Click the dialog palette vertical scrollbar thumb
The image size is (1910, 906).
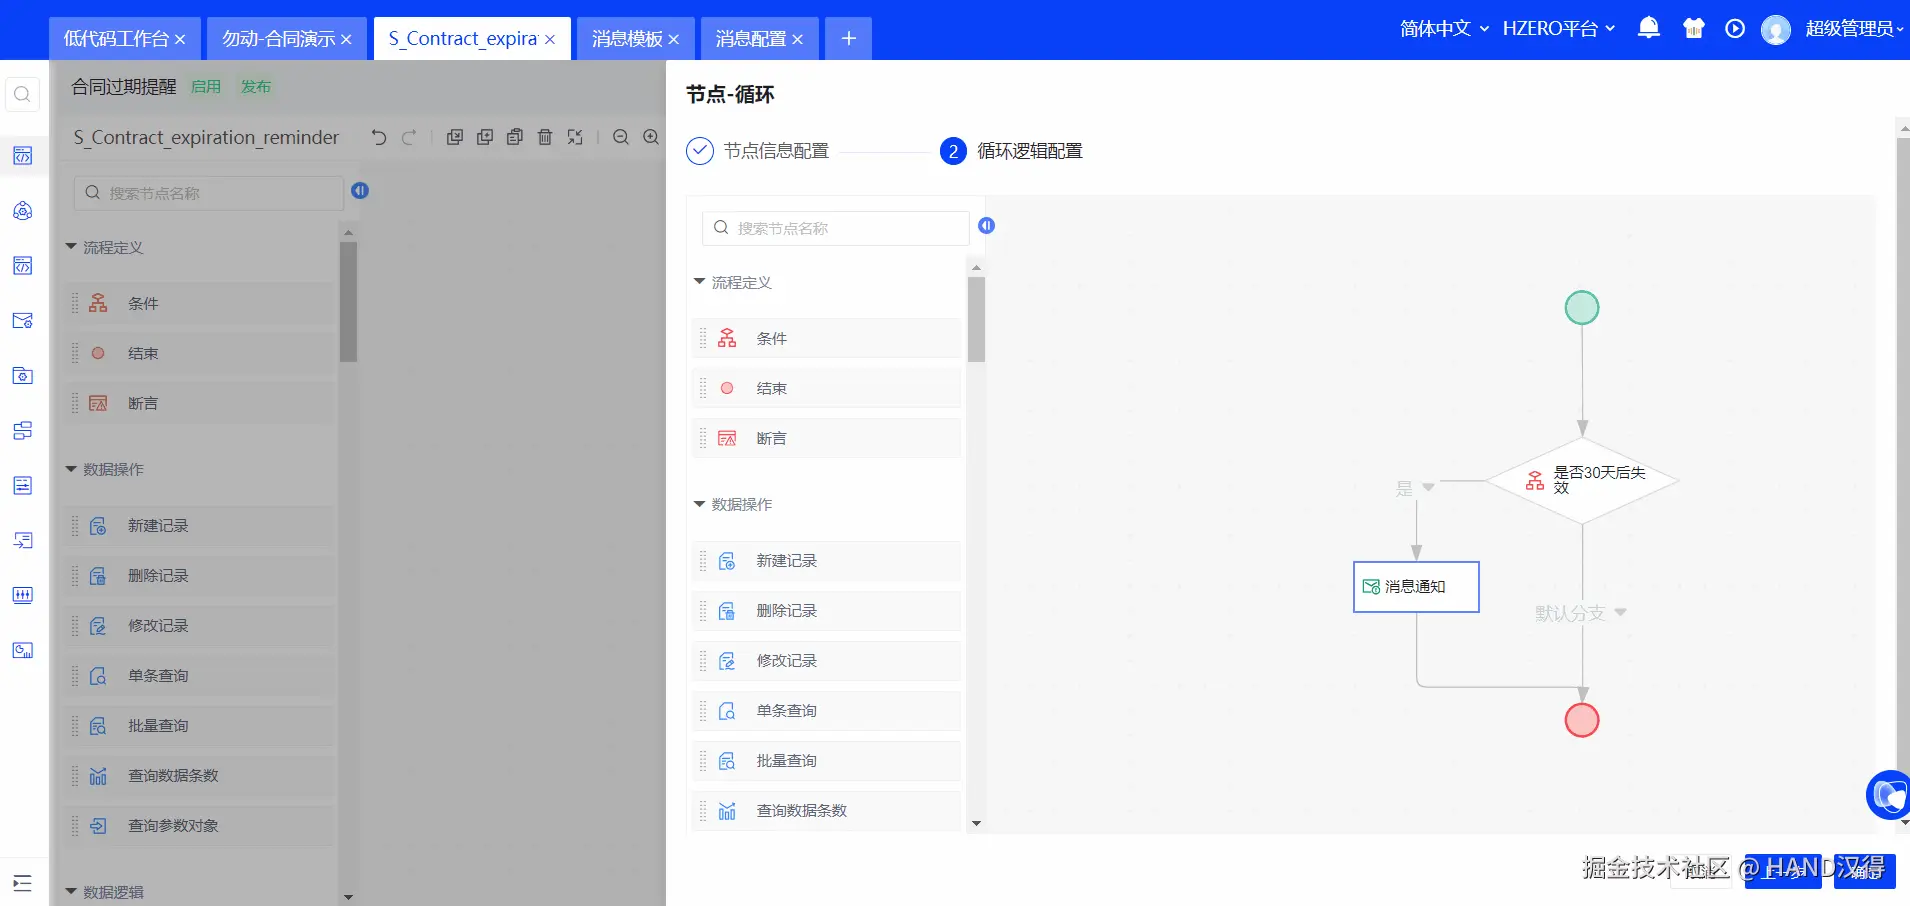[977, 319]
